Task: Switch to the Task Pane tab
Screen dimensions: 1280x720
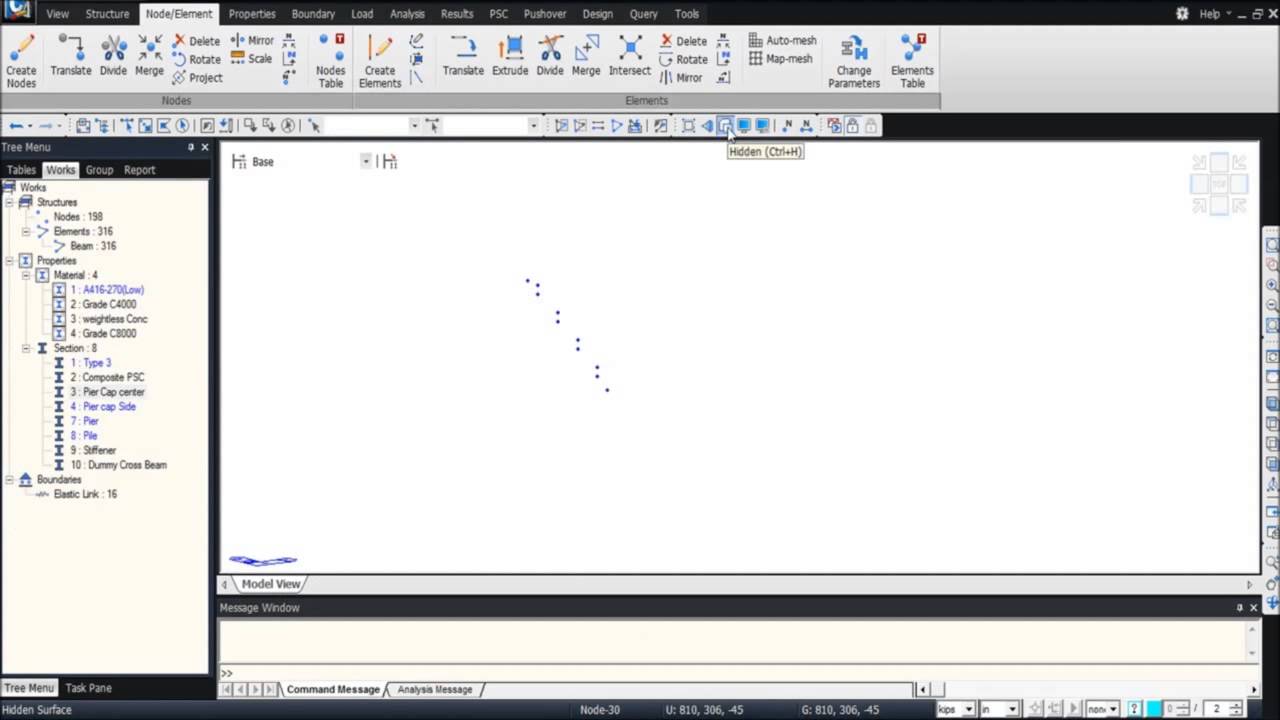Action: click(x=88, y=688)
